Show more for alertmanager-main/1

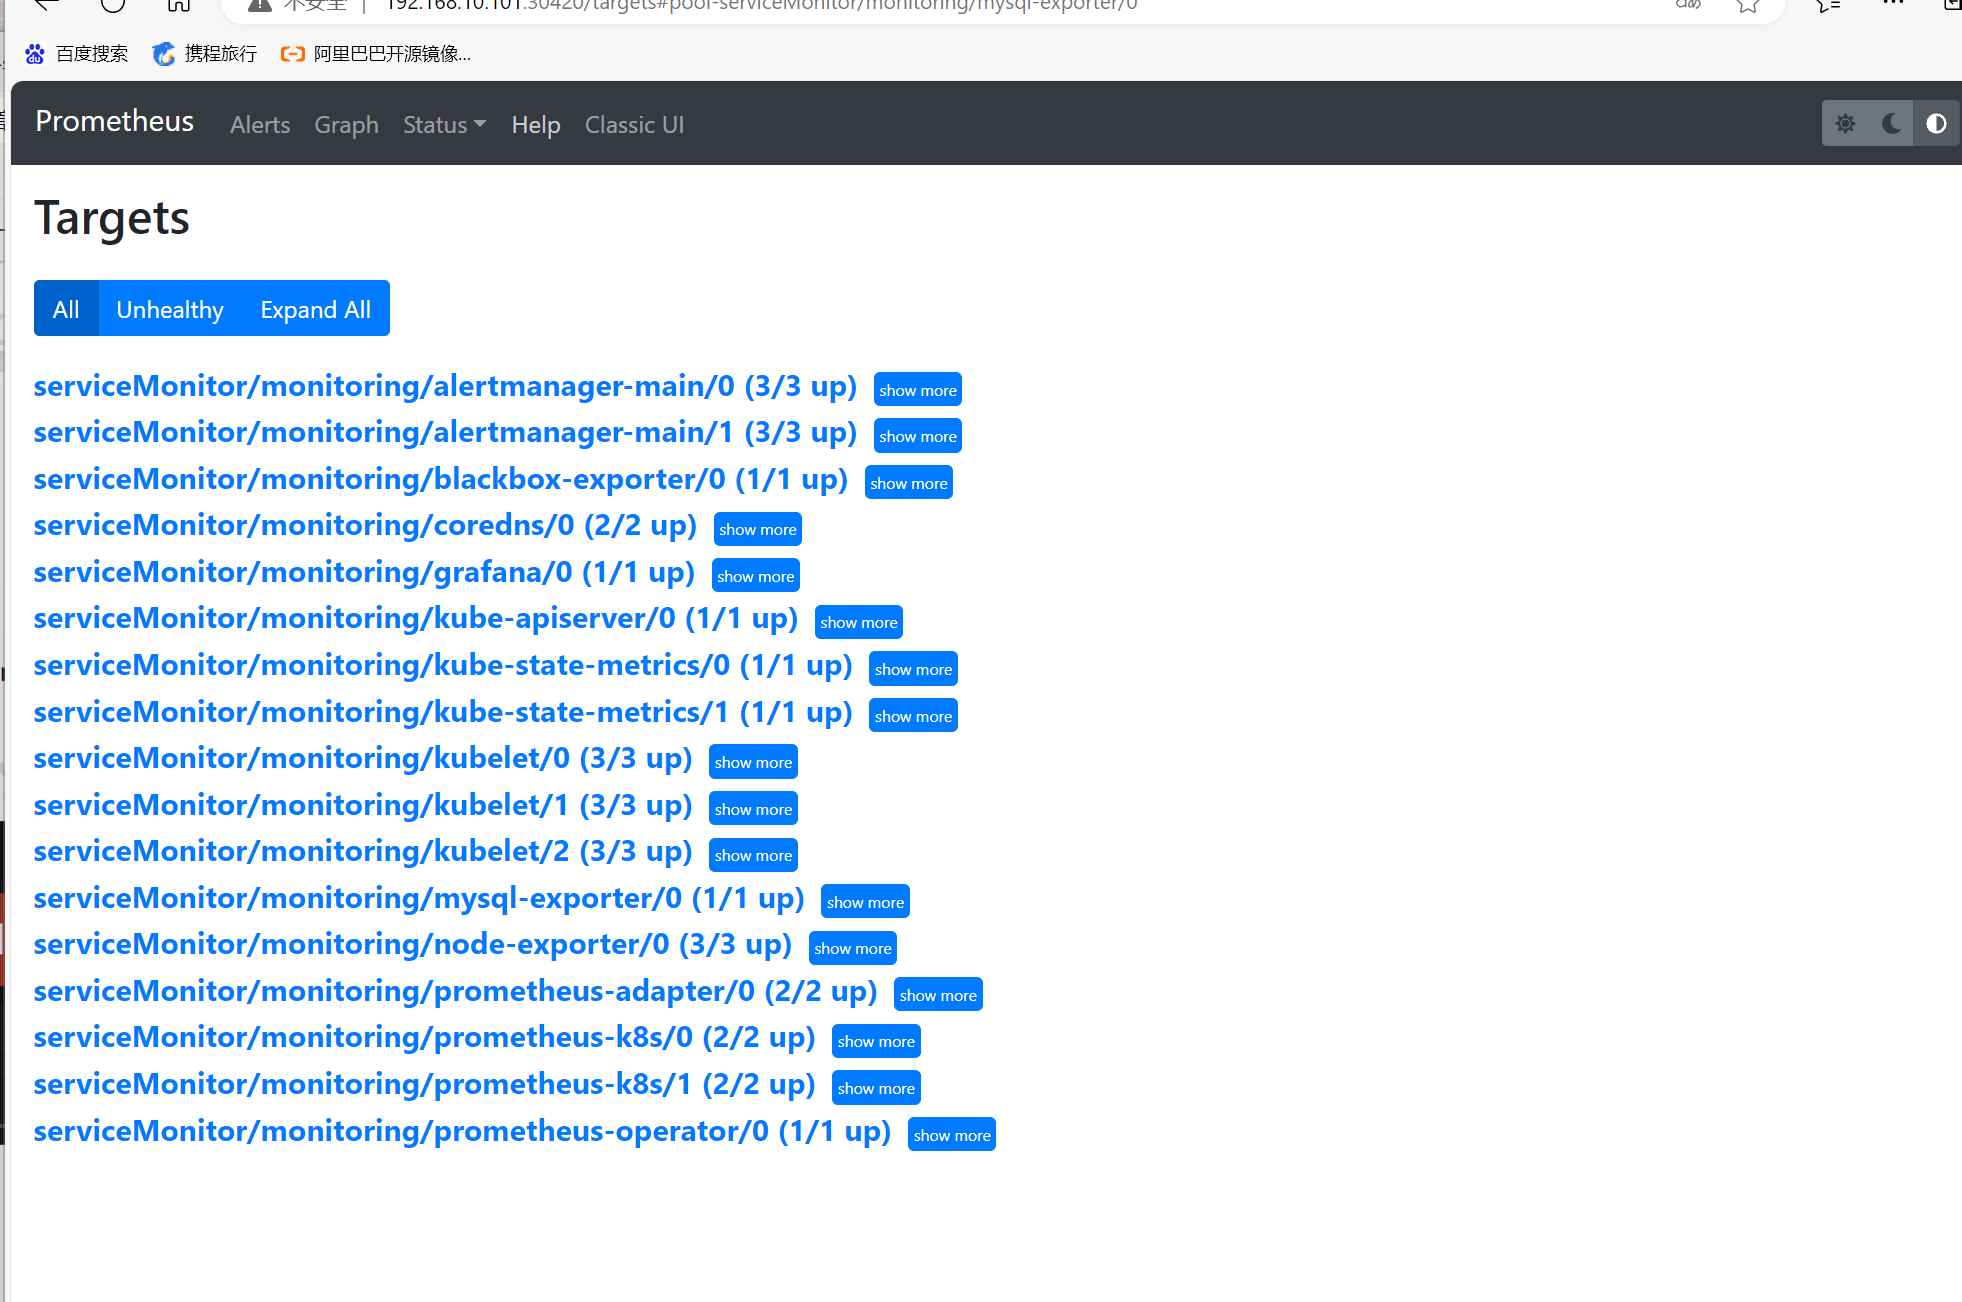pos(918,436)
